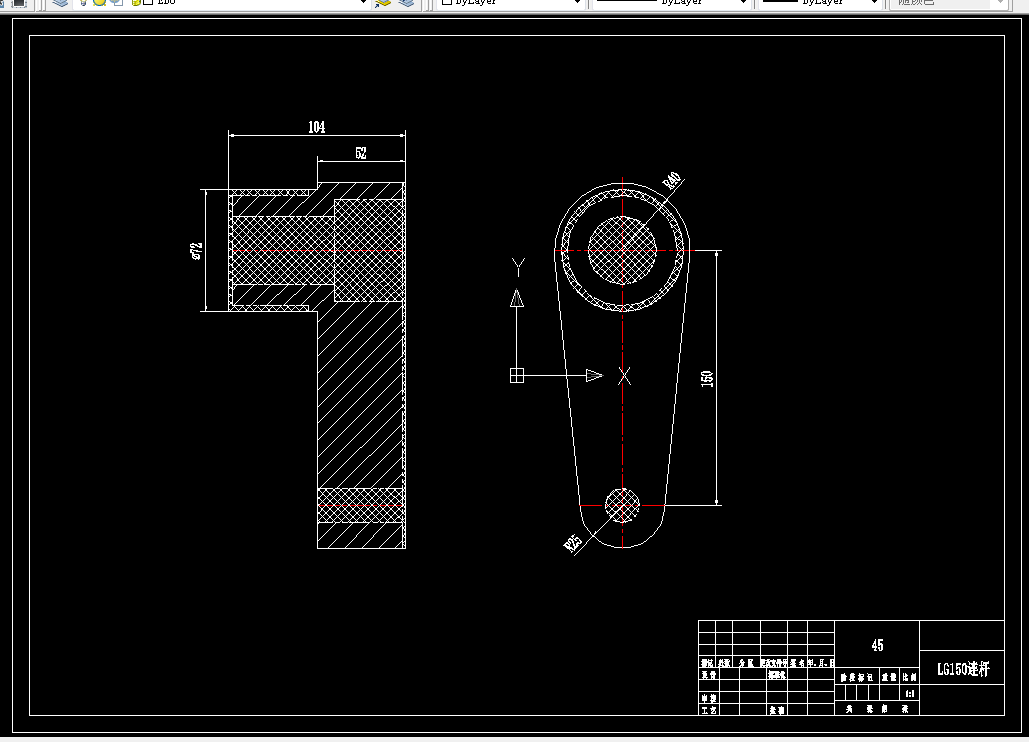
Task: Select the diagonal hatch in section arm
Action: (x=360, y=394)
